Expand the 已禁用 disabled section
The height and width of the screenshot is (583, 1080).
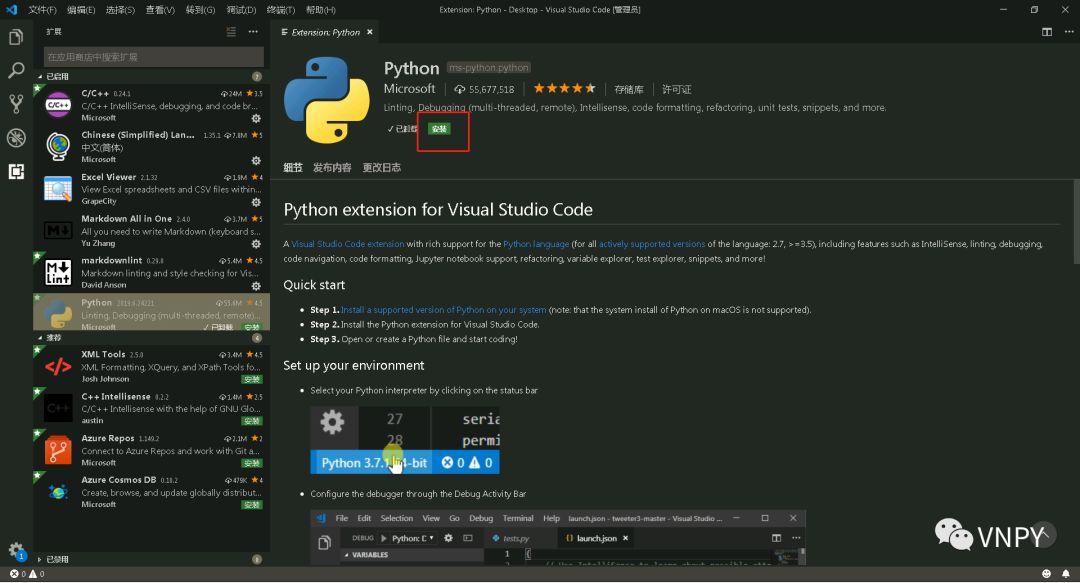tap(55, 559)
